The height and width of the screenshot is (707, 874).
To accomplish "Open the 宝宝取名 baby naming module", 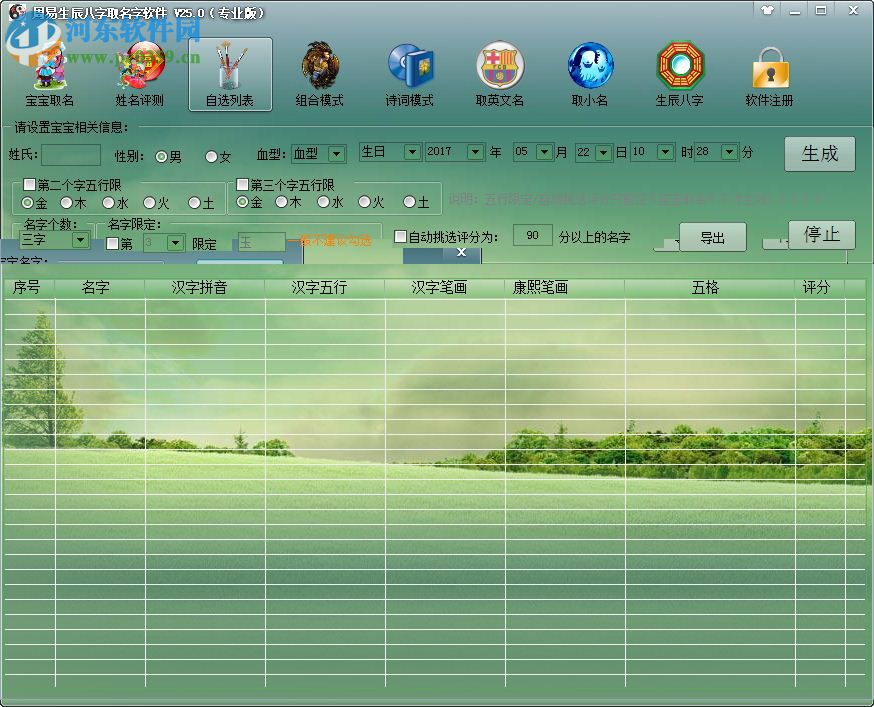I will coord(50,75).
